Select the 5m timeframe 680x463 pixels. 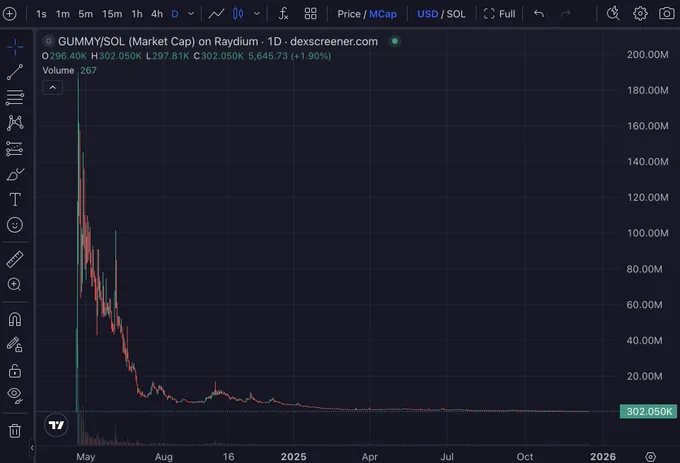[x=85, y=14]
